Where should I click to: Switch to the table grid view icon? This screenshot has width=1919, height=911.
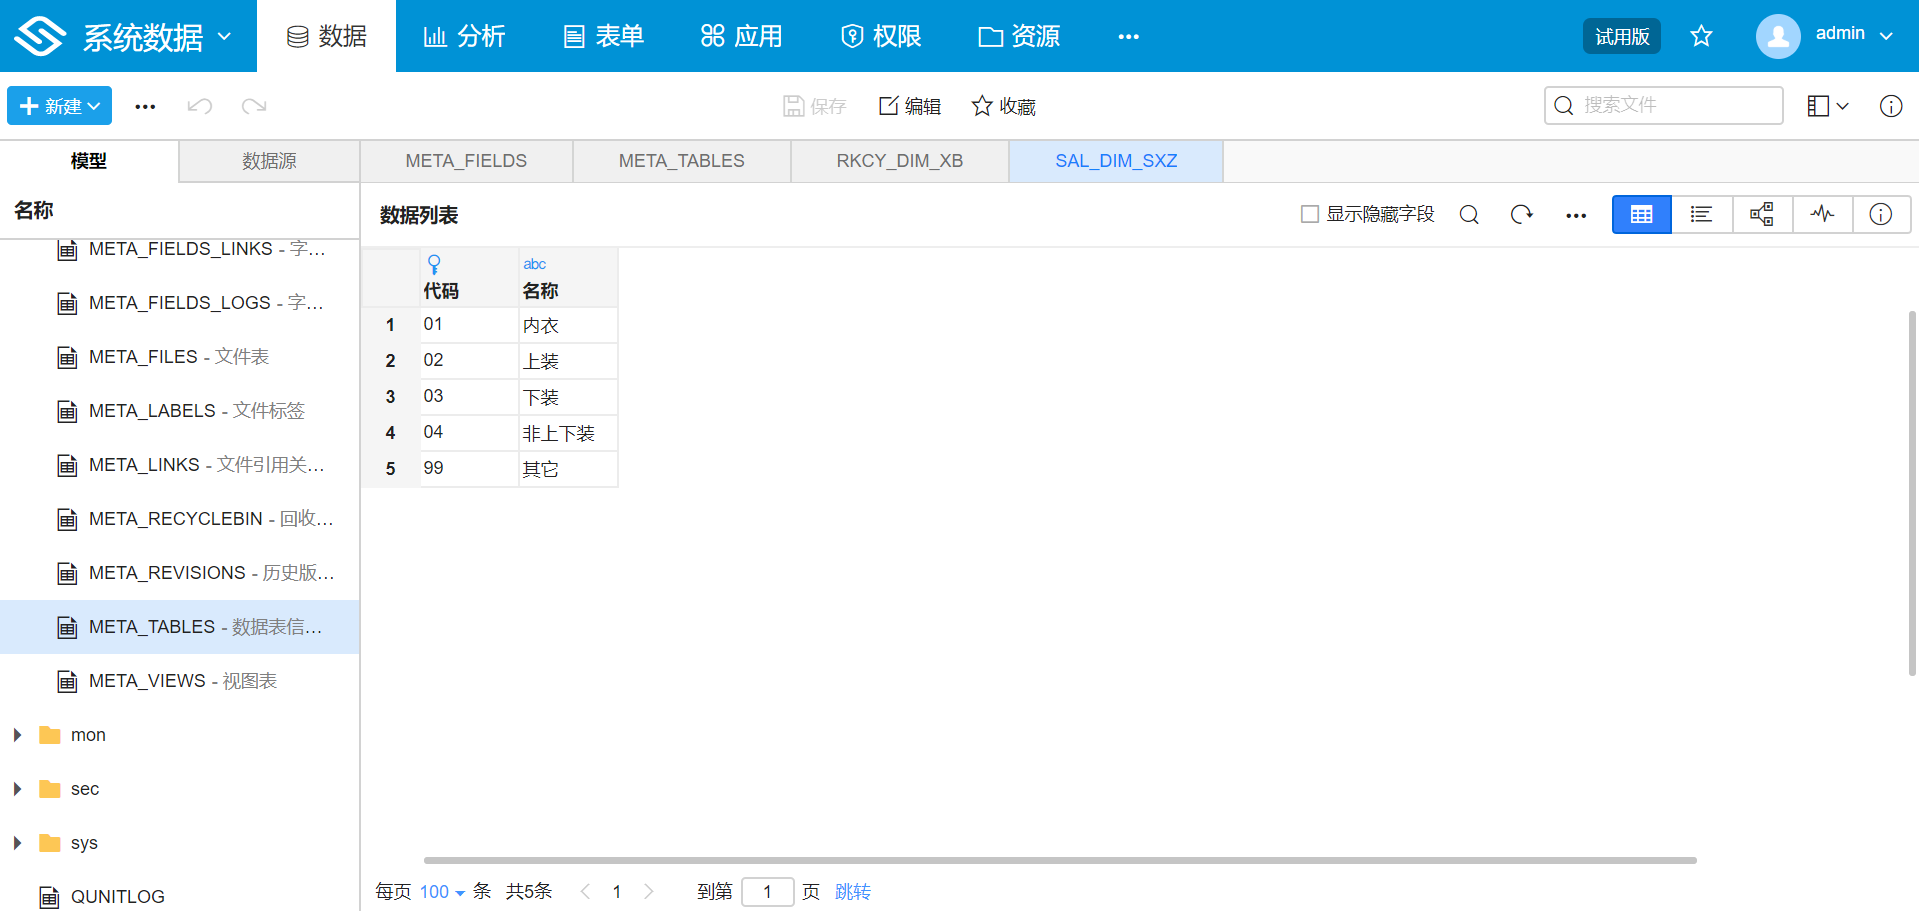1641,214
